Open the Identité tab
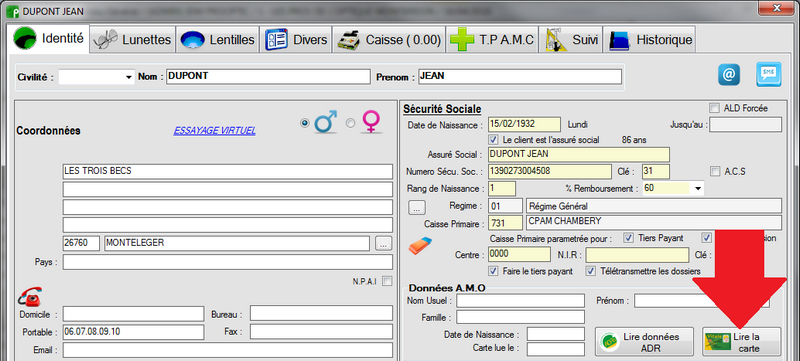This screenshot has width=800, height=361. click(x=49, y=39)
